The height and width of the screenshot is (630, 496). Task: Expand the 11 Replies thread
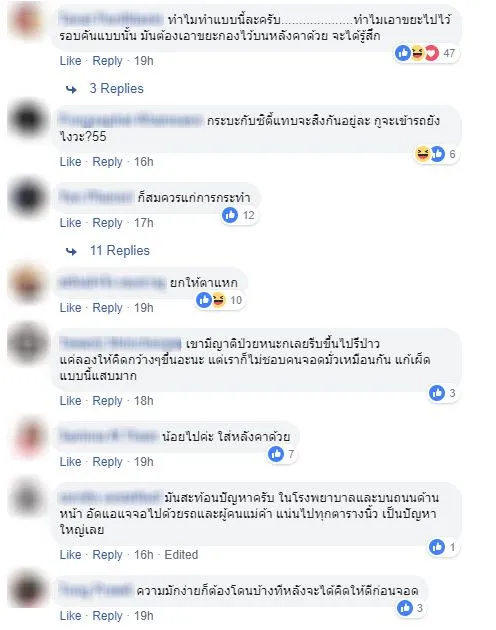pyautogui.click(x=120, y=251)
